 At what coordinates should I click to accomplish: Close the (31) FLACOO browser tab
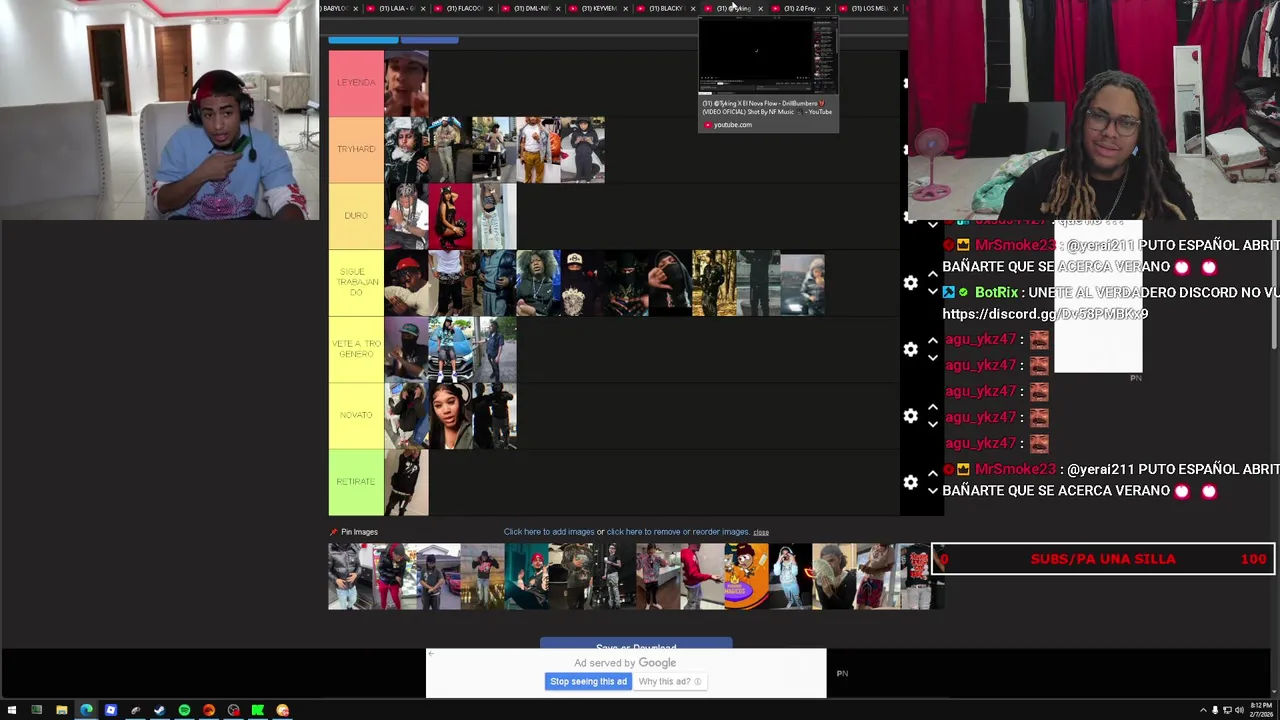click(x=490, y=9)
